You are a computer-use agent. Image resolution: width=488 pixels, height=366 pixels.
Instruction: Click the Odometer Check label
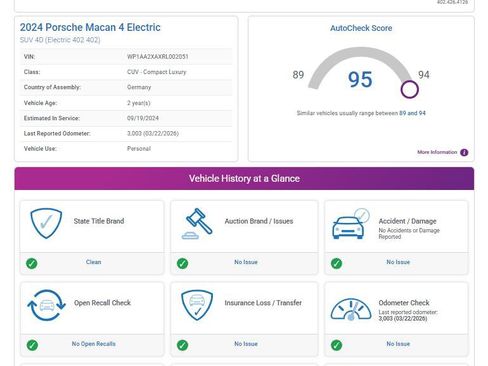pos(404,303)
